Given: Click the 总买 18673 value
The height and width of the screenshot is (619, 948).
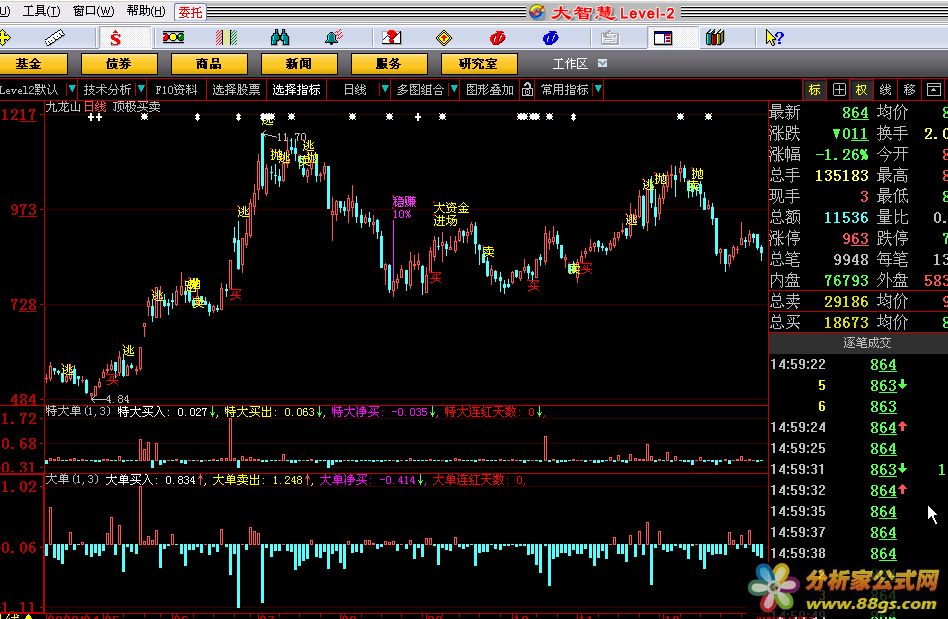Looking at the screenshot, I should [846, 323].
